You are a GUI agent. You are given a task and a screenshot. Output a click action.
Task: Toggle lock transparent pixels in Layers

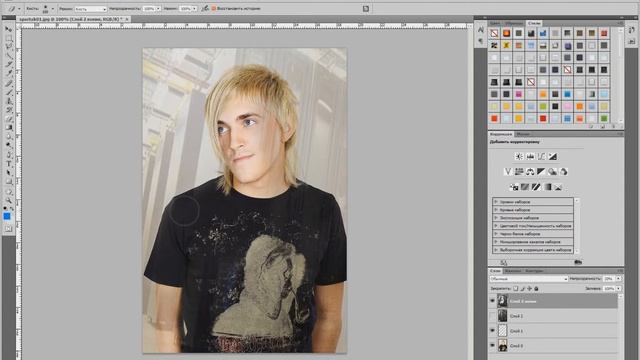[516, 288]
